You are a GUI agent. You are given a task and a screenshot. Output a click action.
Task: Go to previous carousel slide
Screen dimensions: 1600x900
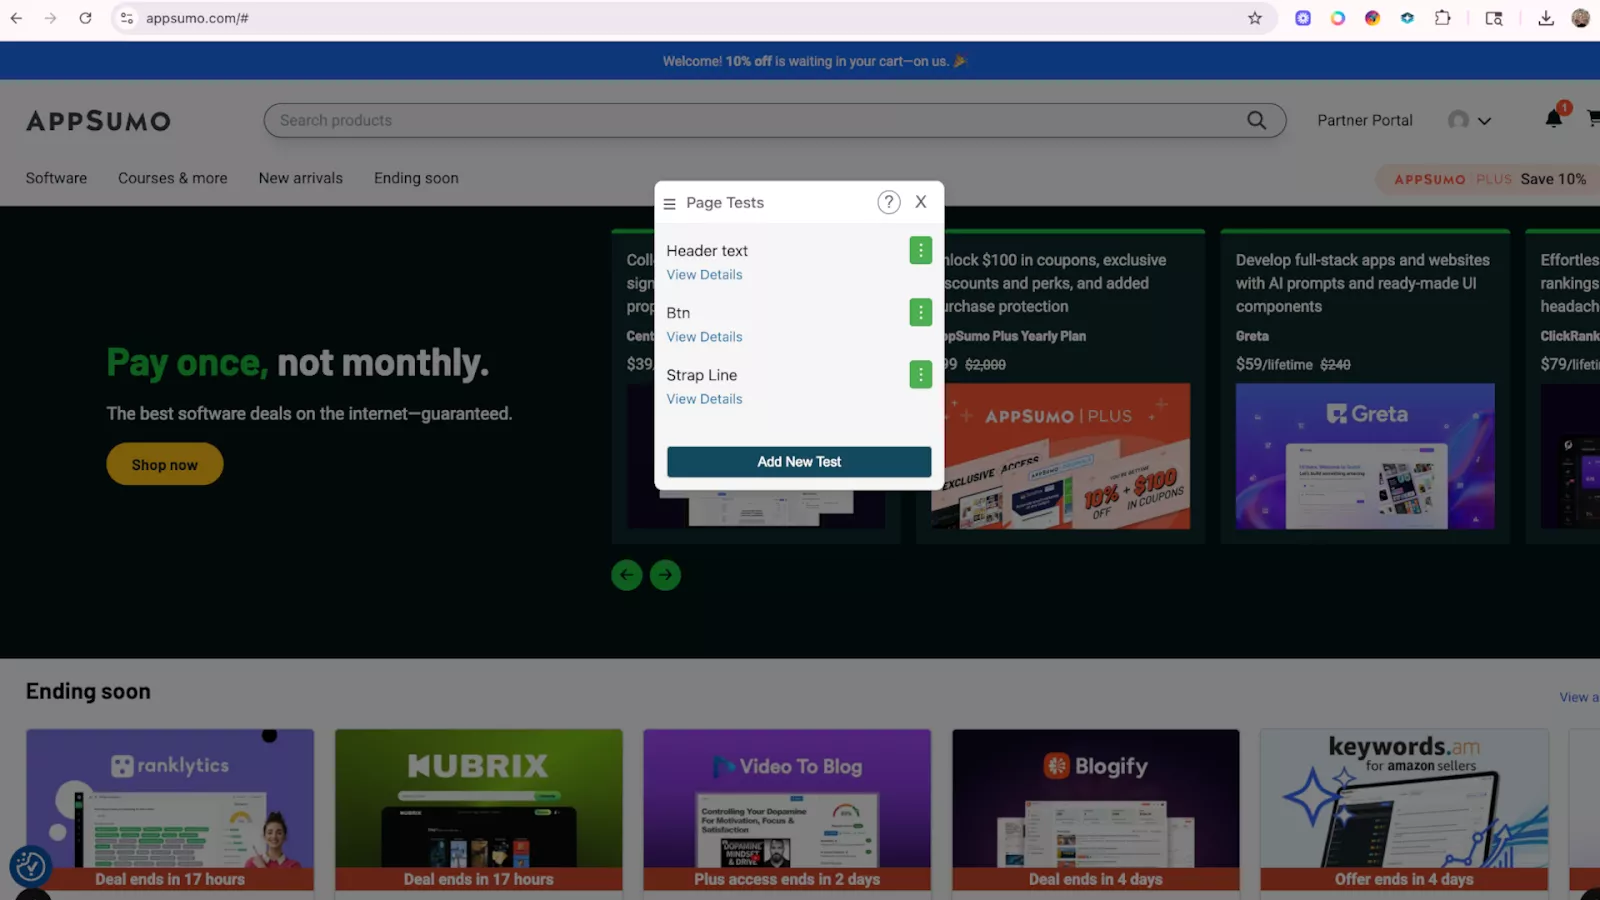pyautogui.click(x=627, y=575)
